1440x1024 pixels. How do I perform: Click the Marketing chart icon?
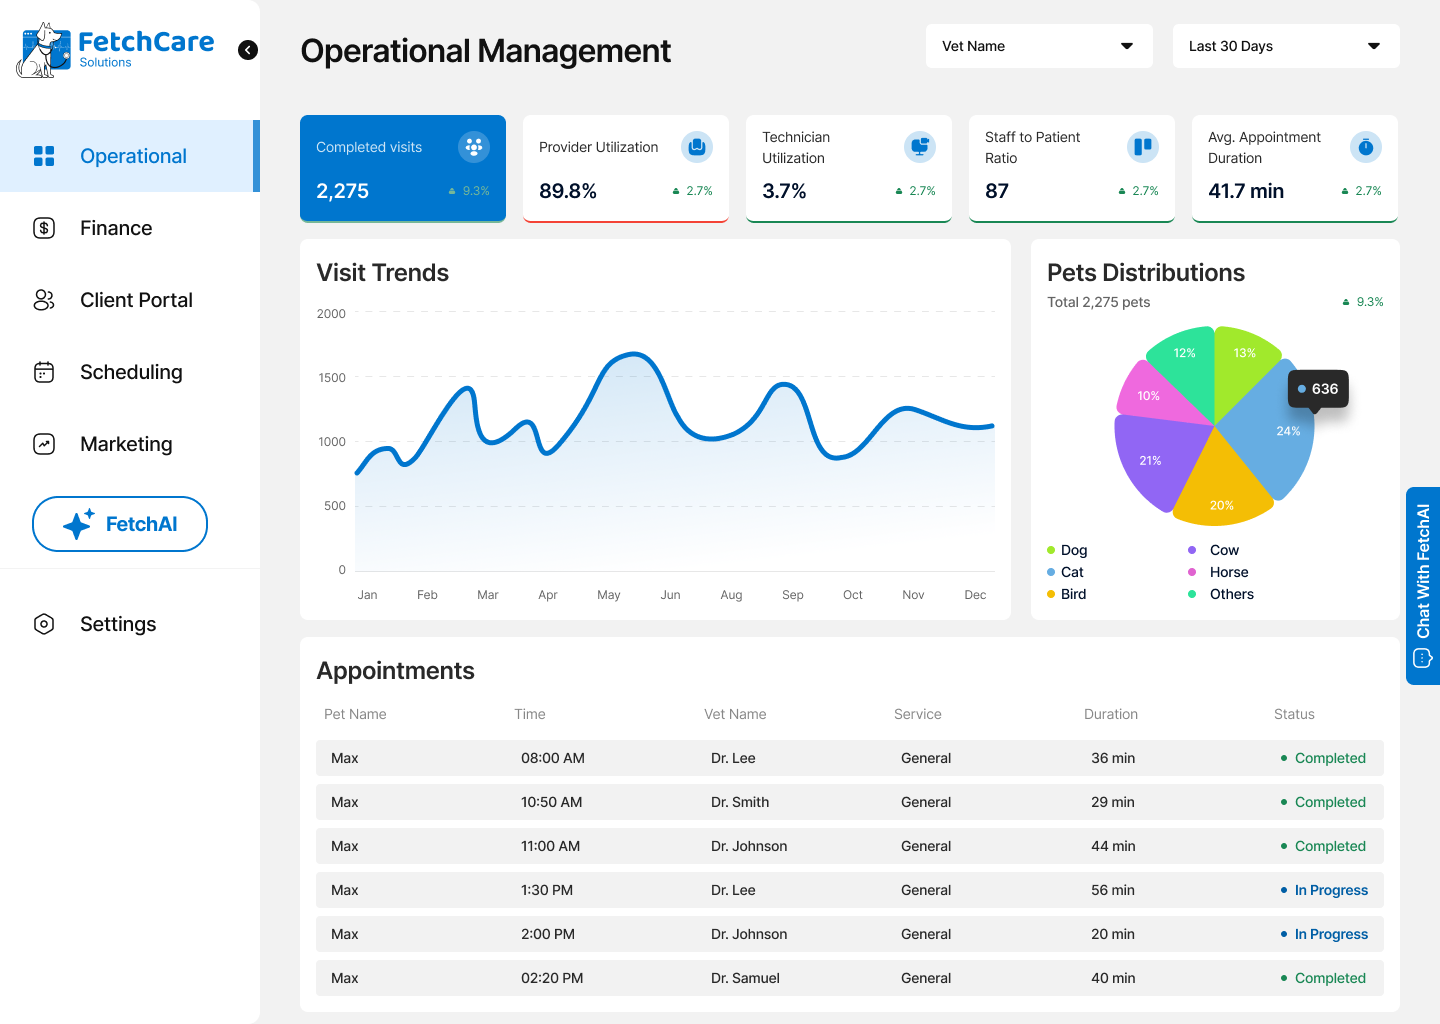click(44, 444)
